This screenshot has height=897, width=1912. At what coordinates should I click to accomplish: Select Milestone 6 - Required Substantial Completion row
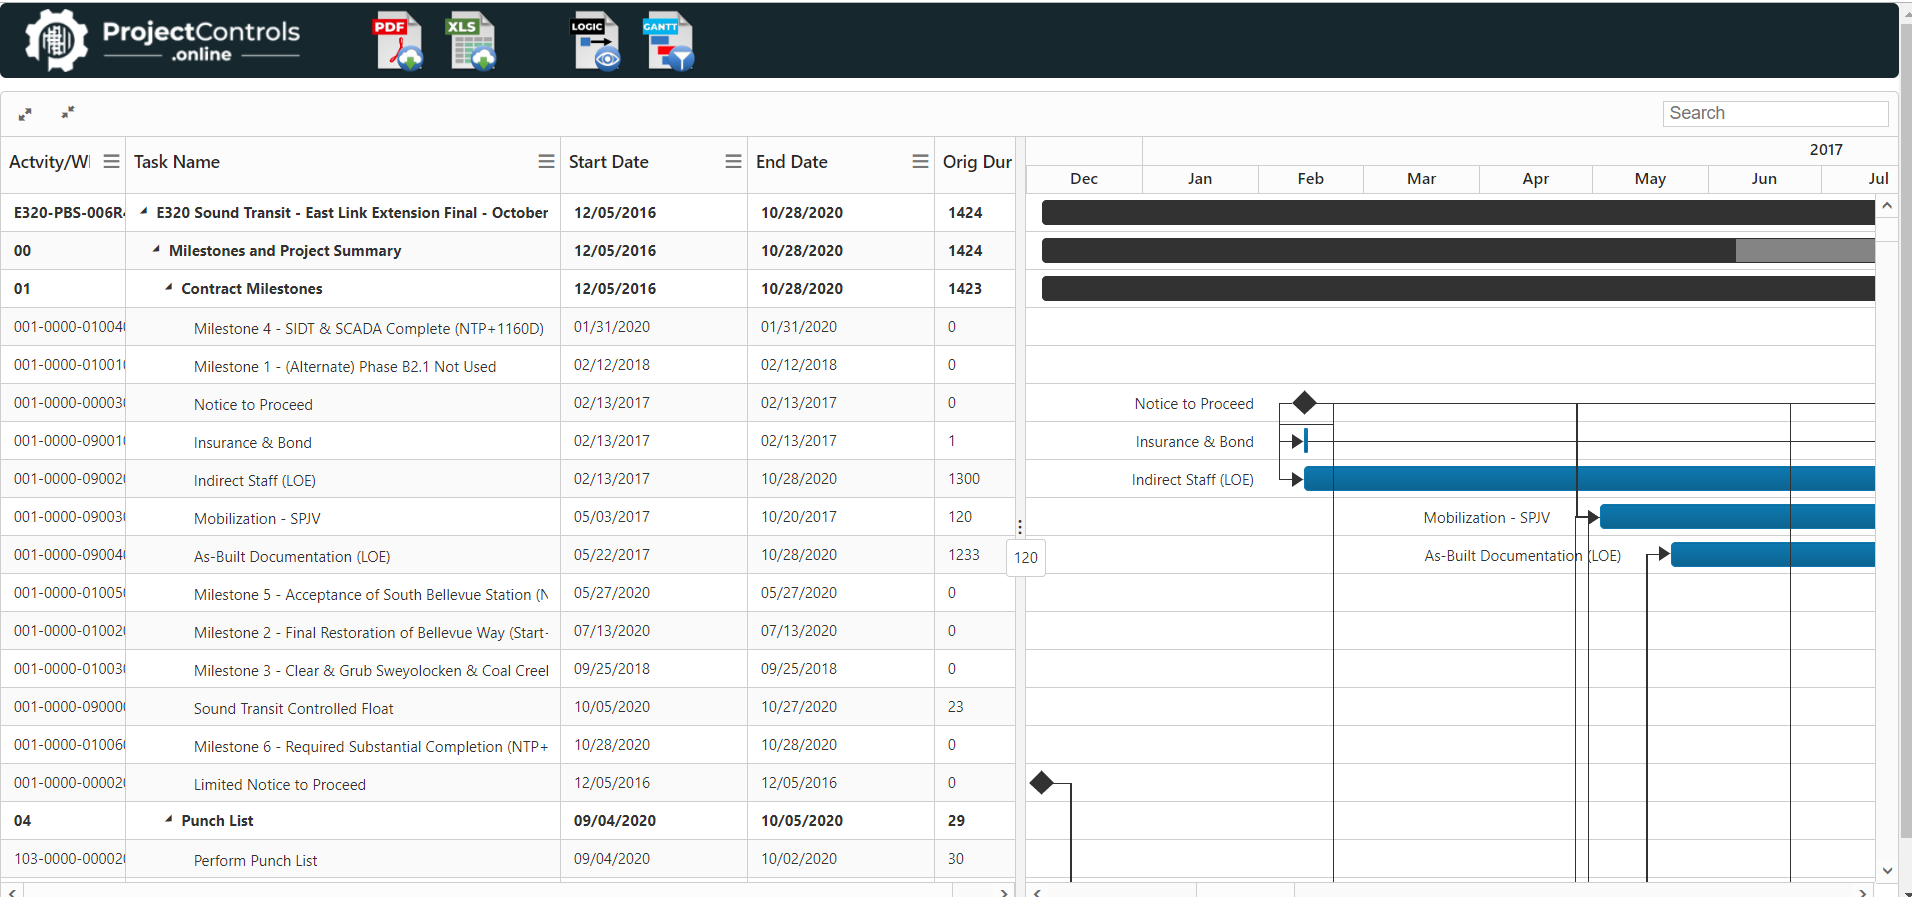(x=507, y=745)
